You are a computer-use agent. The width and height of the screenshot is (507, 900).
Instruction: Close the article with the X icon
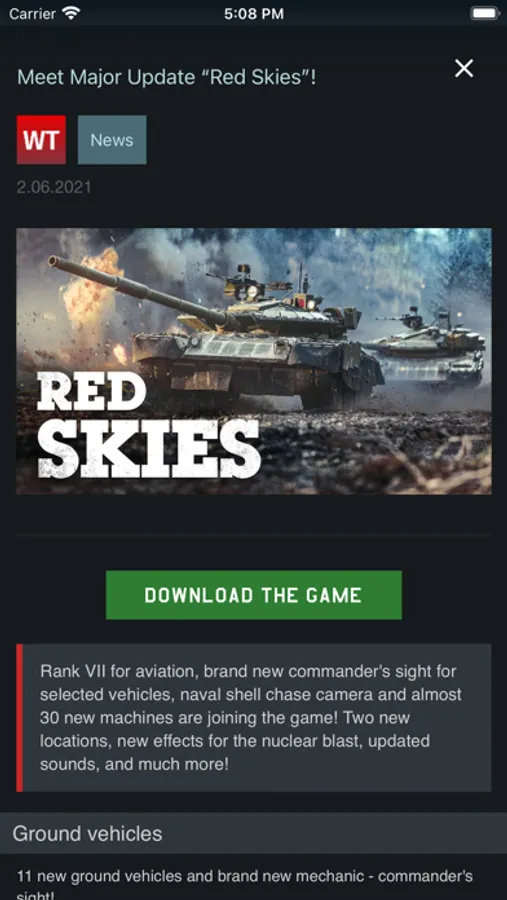pos(464,68)
